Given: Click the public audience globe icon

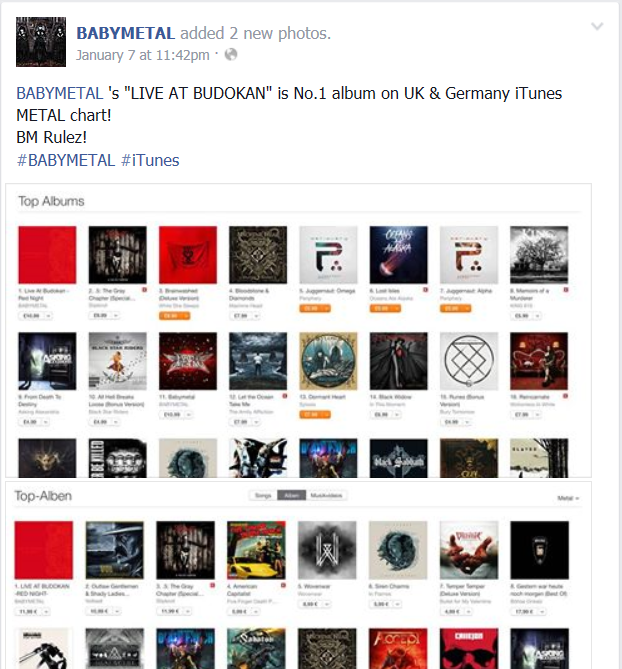Looking at the screenshot, I should coord(231,55).
